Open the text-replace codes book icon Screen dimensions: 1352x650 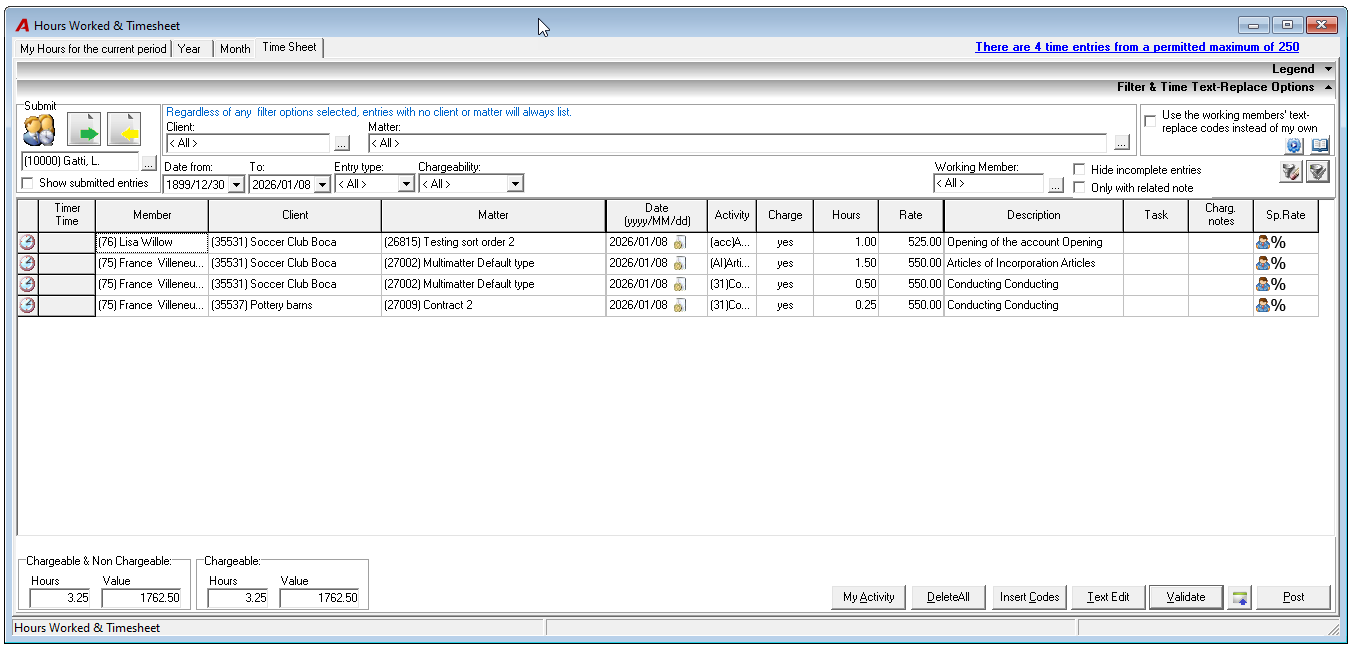tap(1320, 146)
